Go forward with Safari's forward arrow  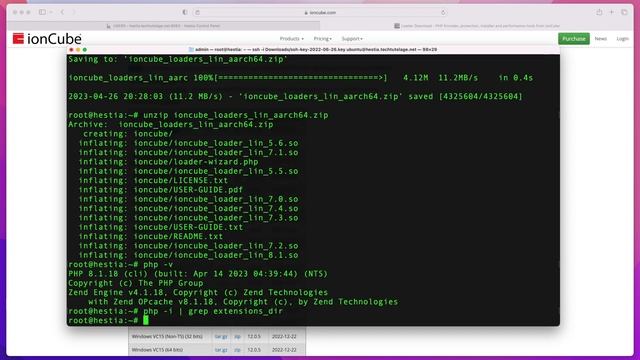tap(74, 12)
